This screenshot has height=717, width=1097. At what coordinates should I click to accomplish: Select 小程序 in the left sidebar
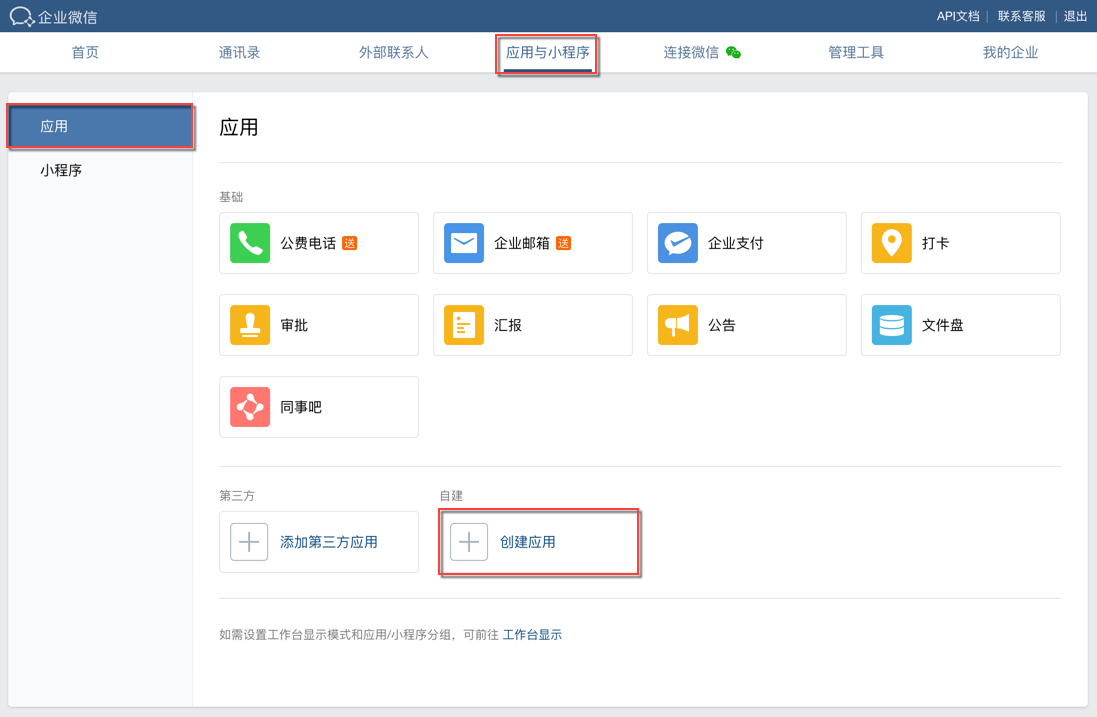tap(61, 170)
